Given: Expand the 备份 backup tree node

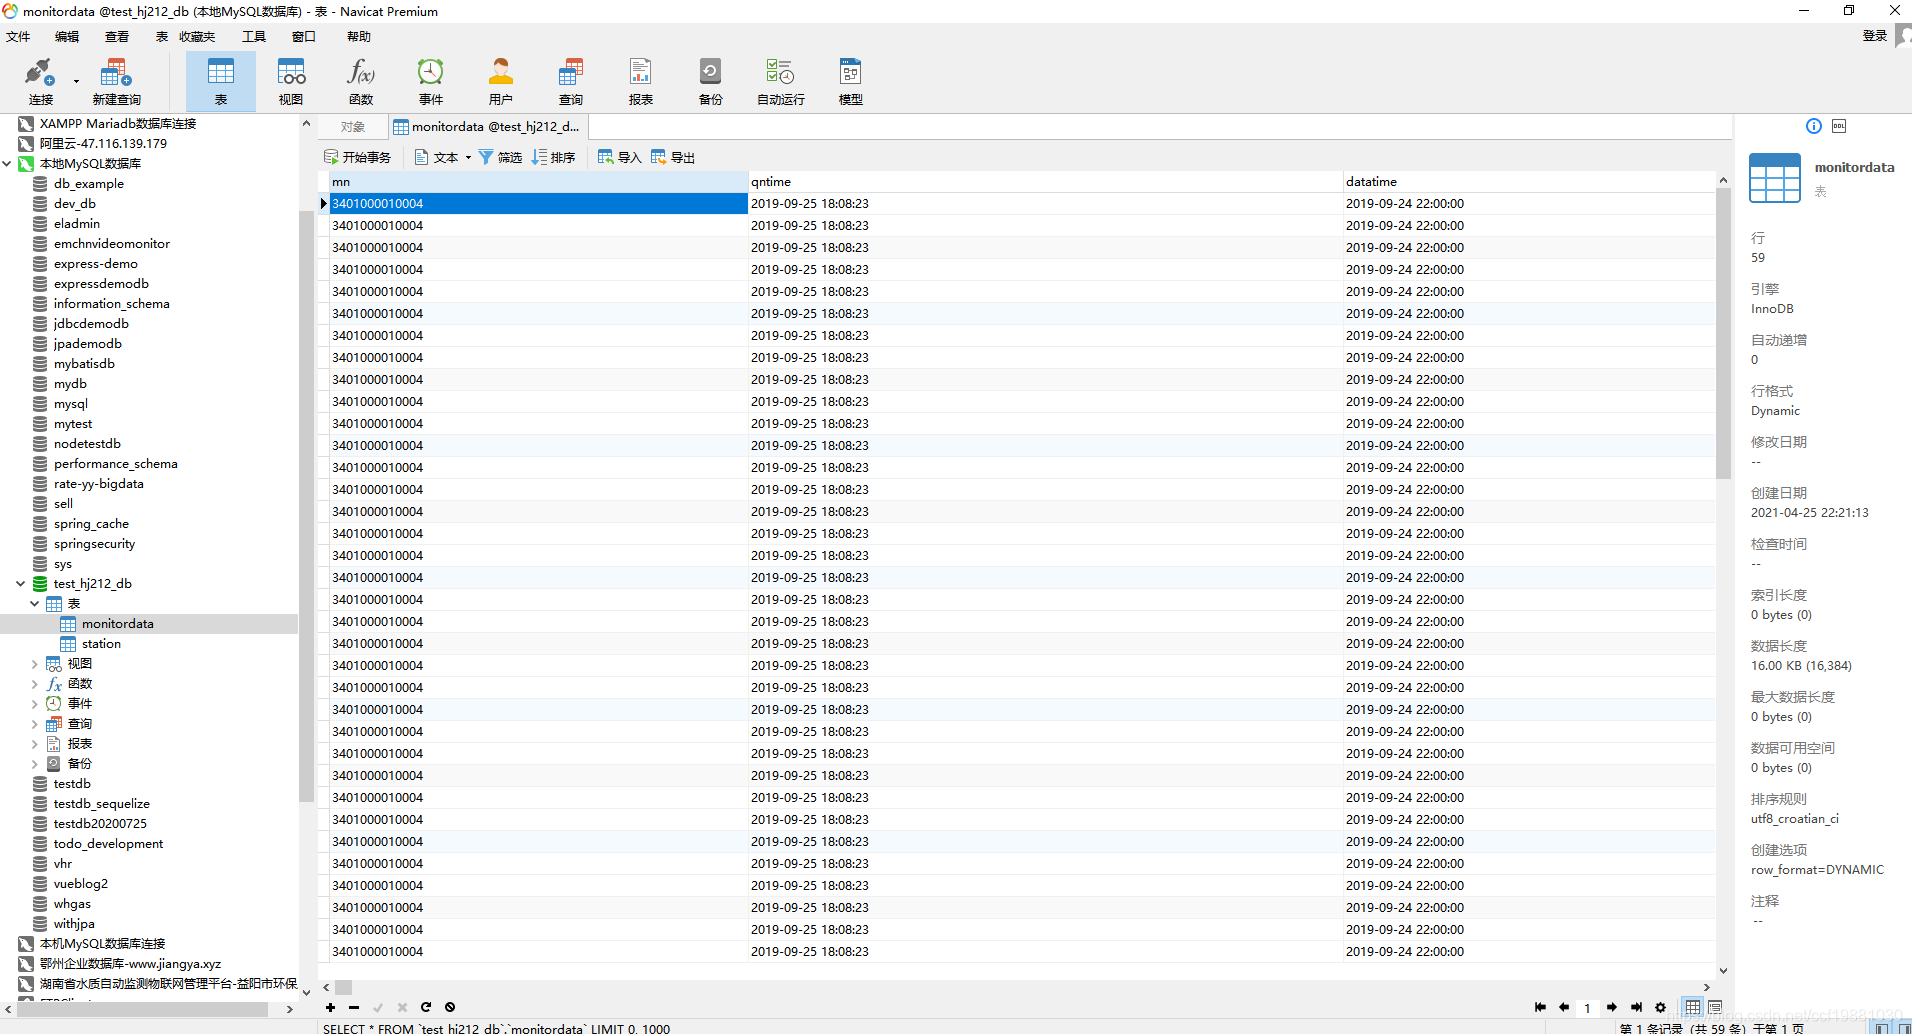Looking at the screenshot, I should tap(35, 764).
